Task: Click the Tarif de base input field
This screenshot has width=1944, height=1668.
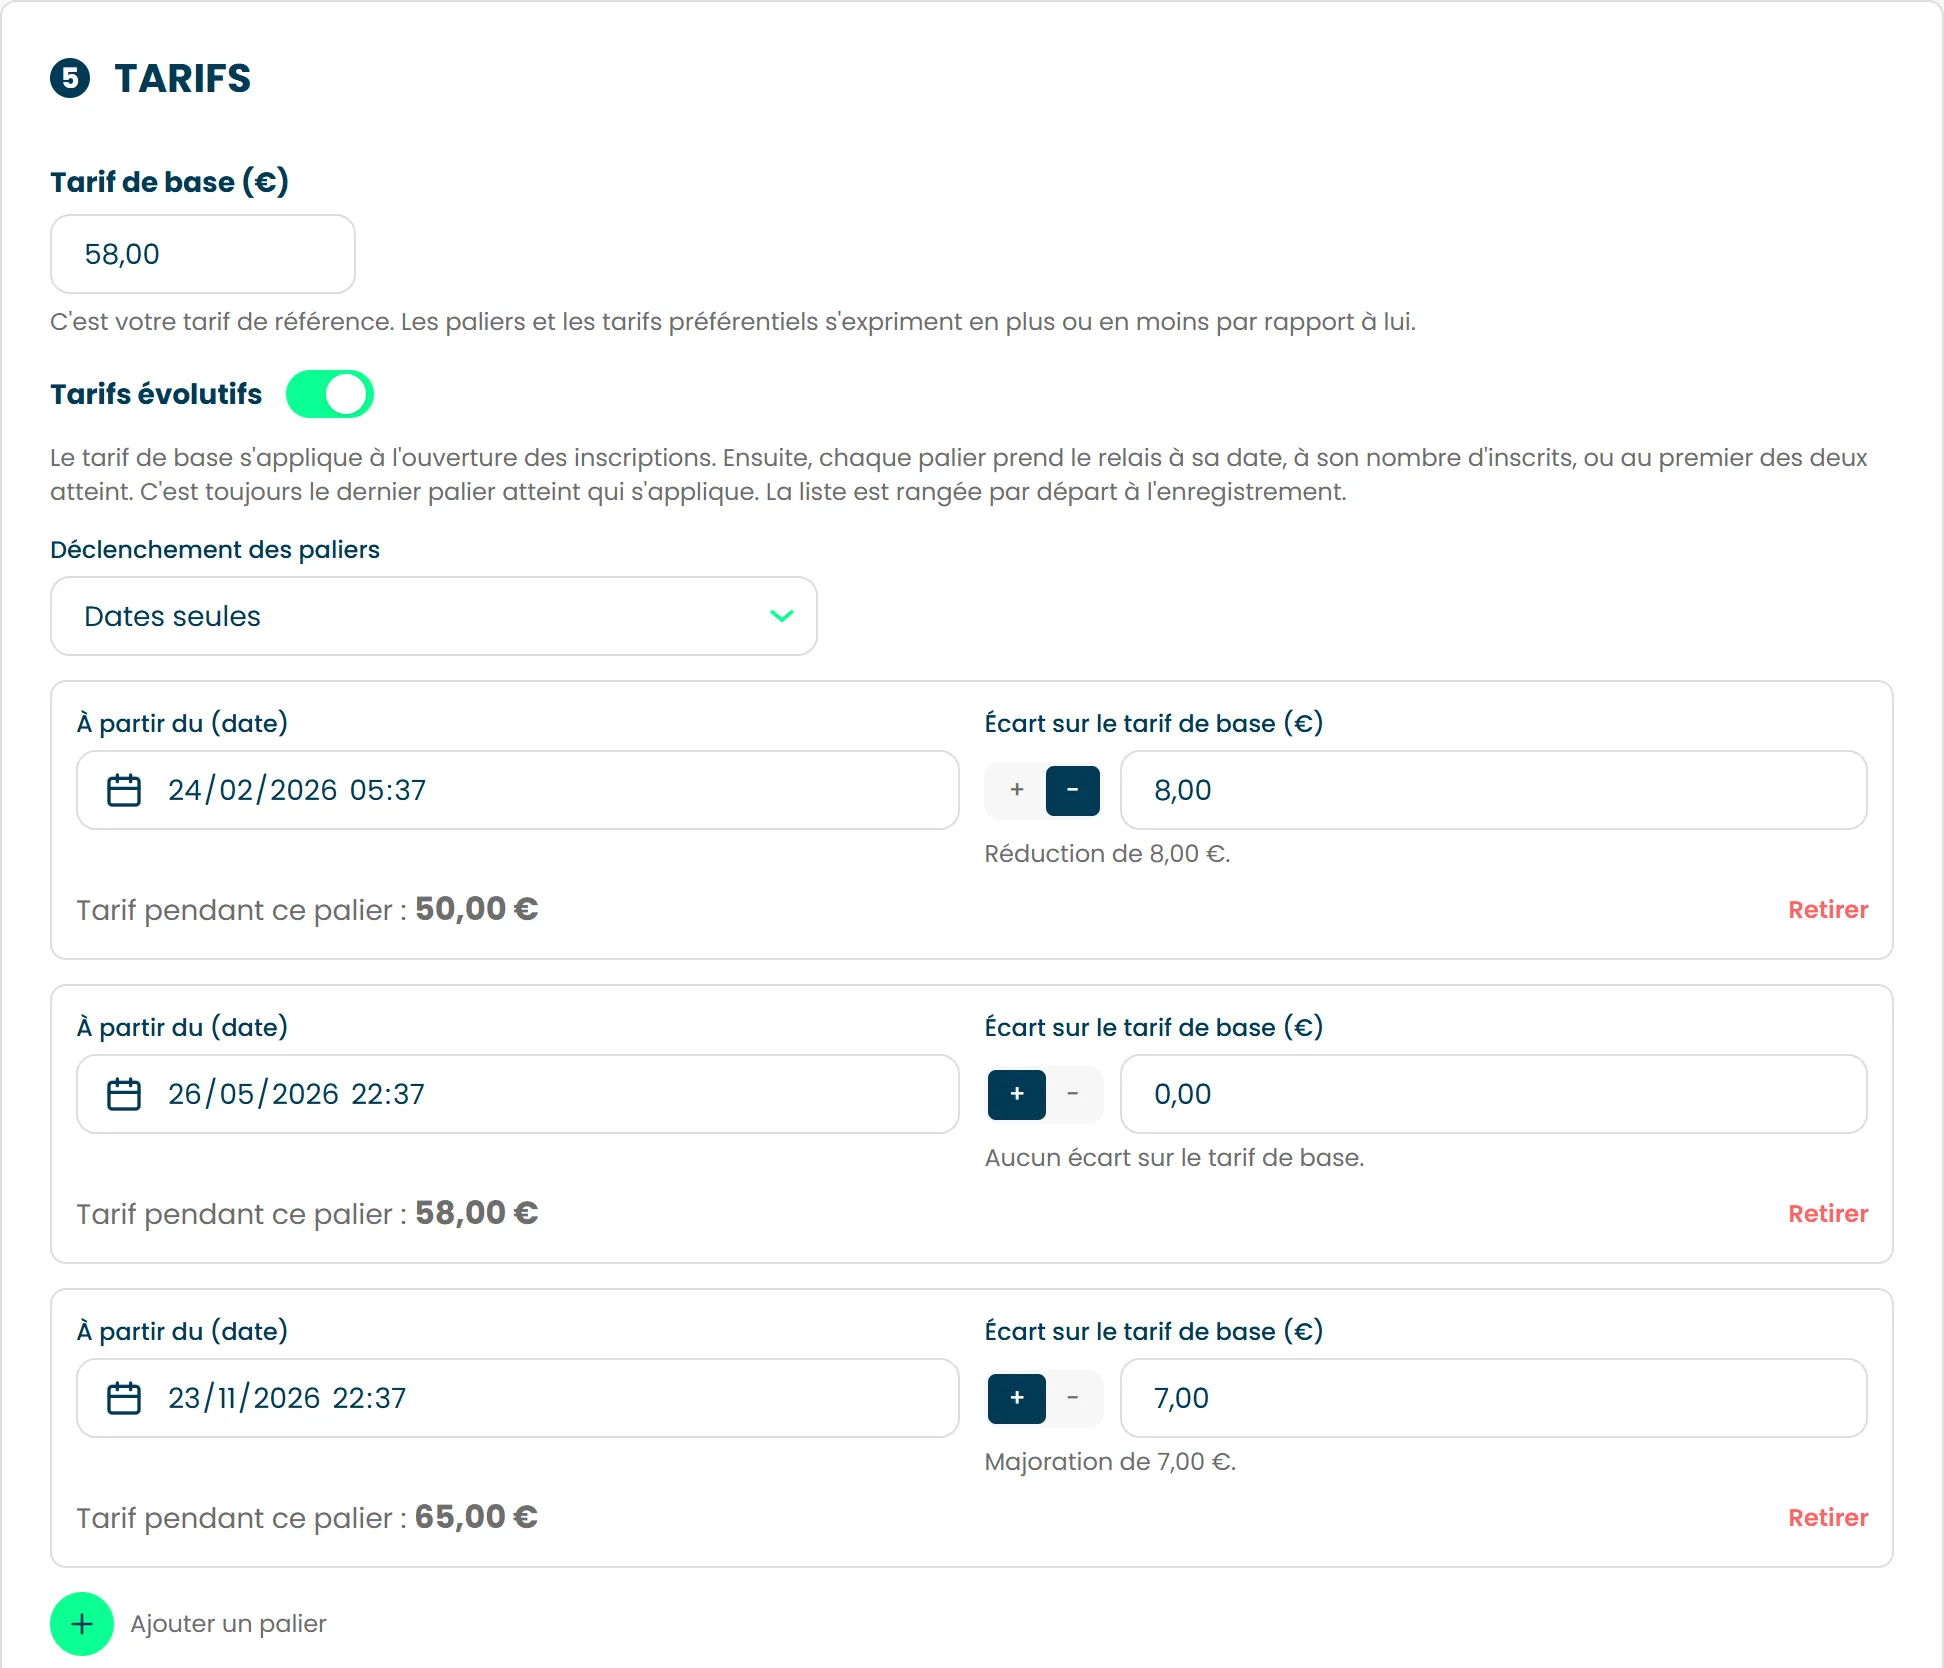Action: (x=203, y=254)
